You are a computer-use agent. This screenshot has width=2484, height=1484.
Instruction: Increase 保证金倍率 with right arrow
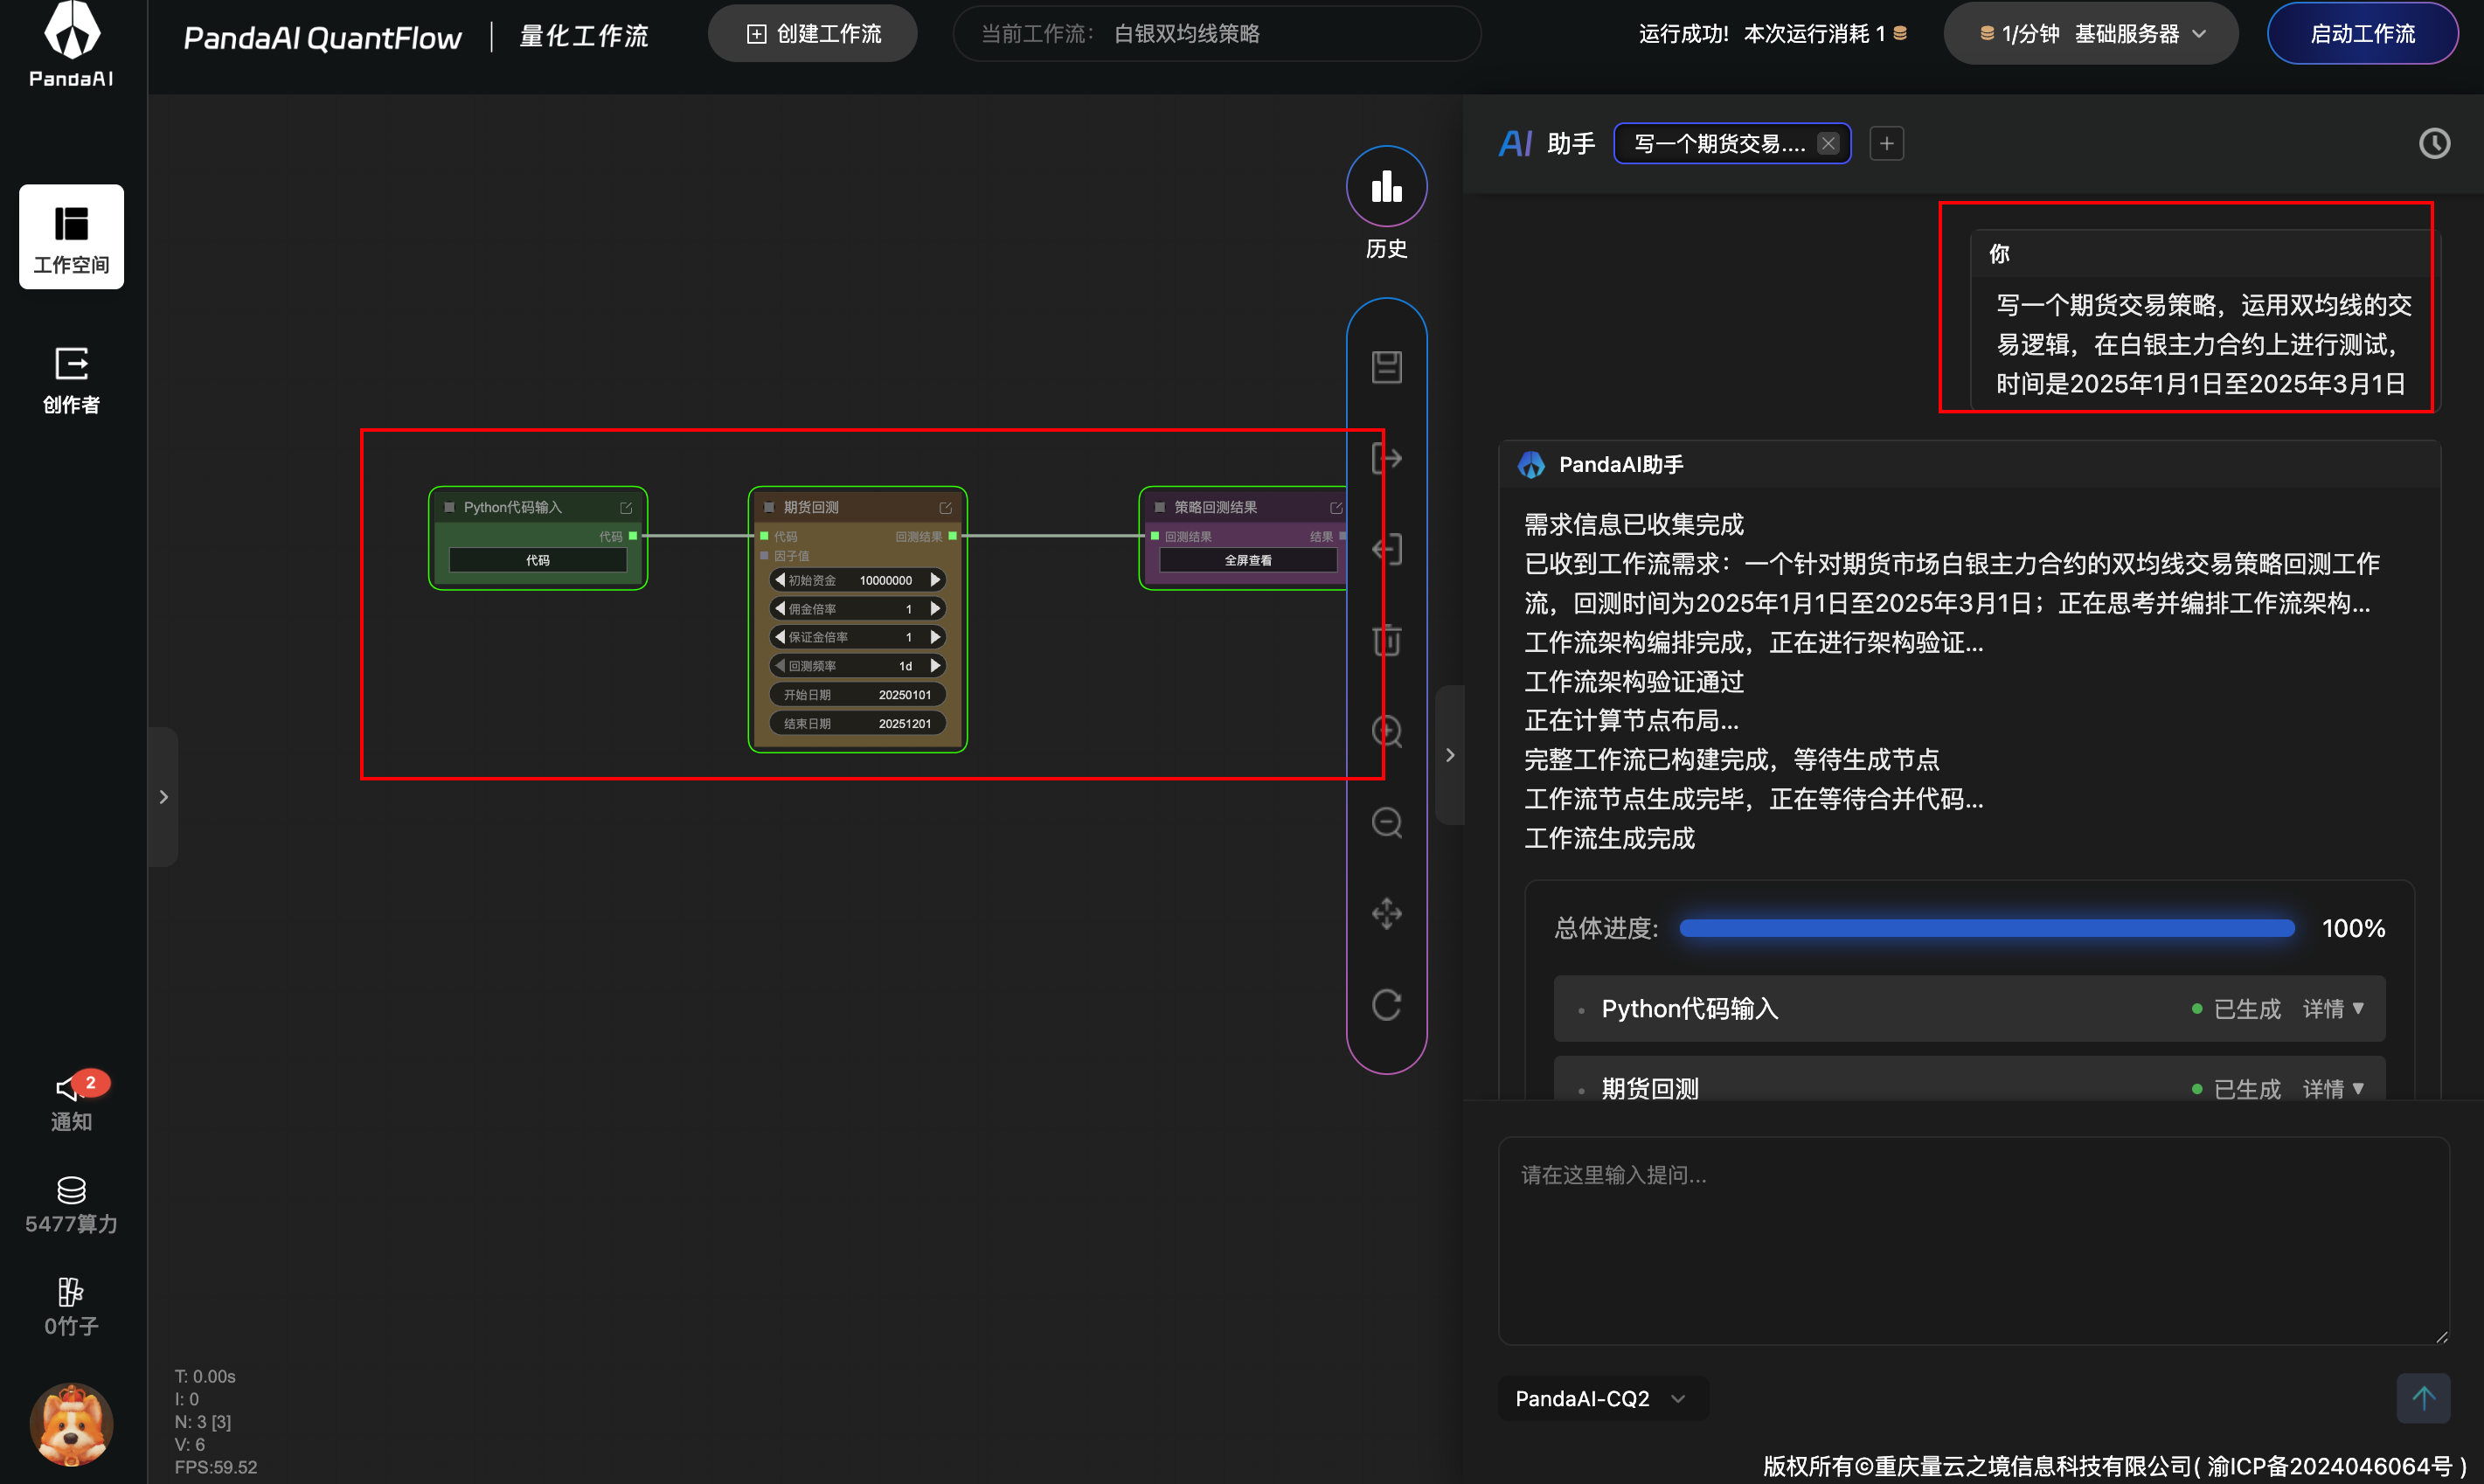[x=935, y=637]
